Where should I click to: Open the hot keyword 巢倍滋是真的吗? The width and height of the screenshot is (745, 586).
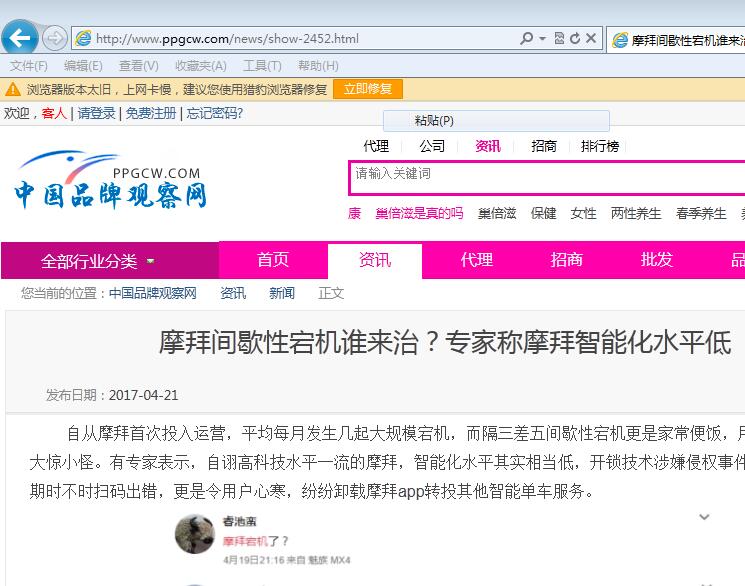(419, 213)
